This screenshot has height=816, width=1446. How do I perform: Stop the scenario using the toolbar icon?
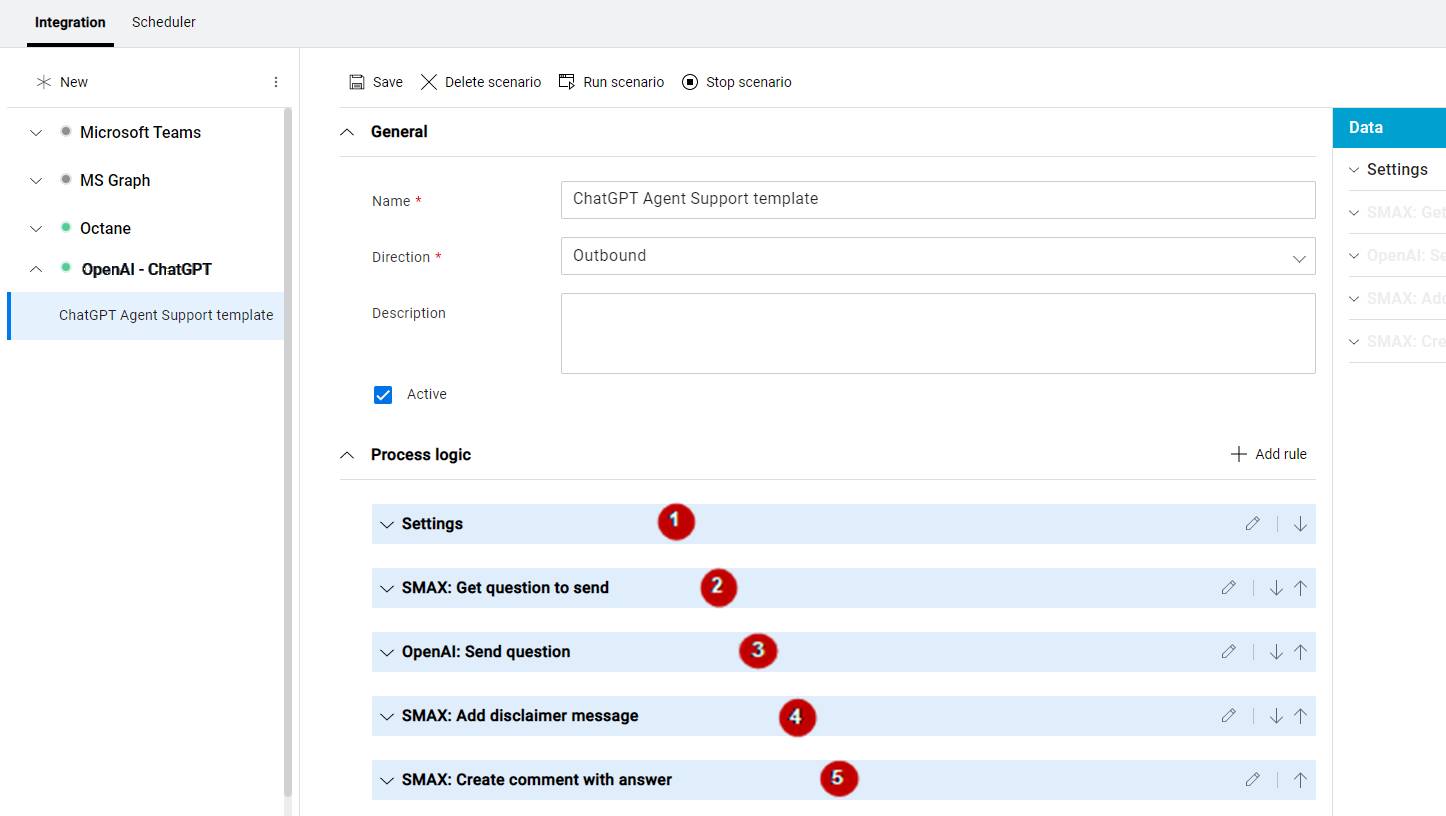[689, 81]
